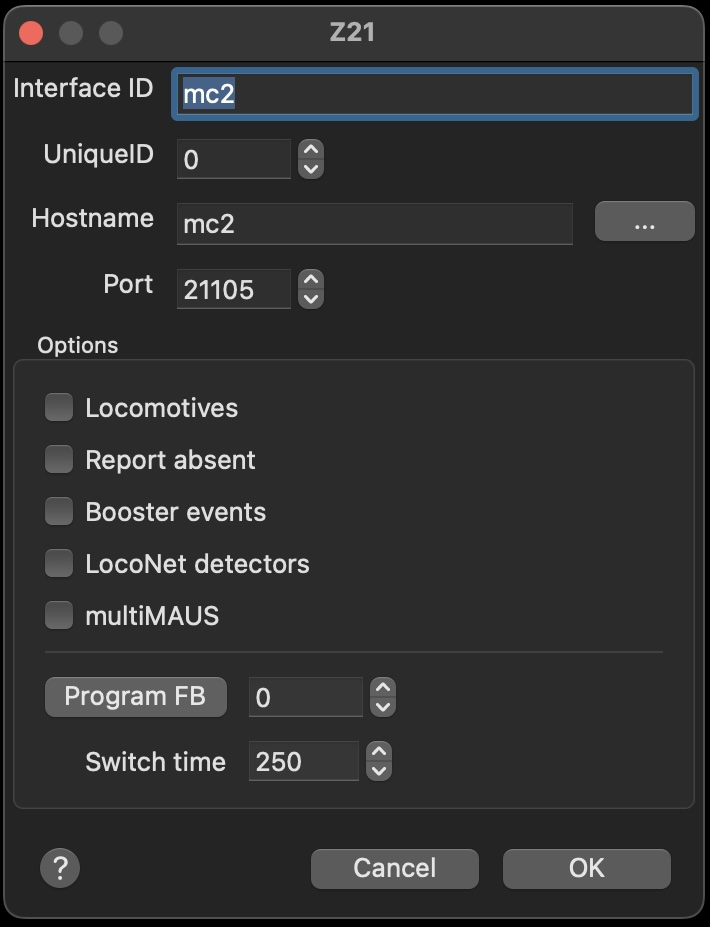710x927 pixels.
Task: Raise the Switch time value
Action: 379,752
